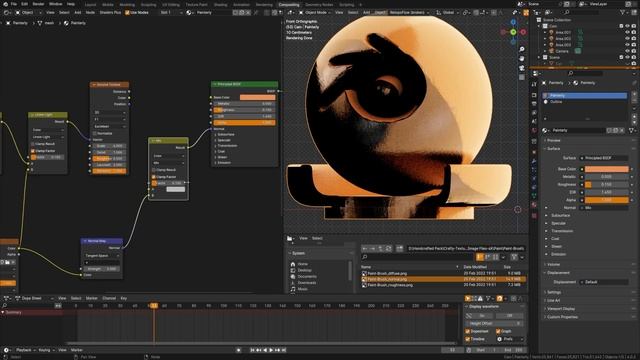Viewport: 640px width, 360px height.
Task: Click play animation button in timeline
Action: [x=271, y=350]
